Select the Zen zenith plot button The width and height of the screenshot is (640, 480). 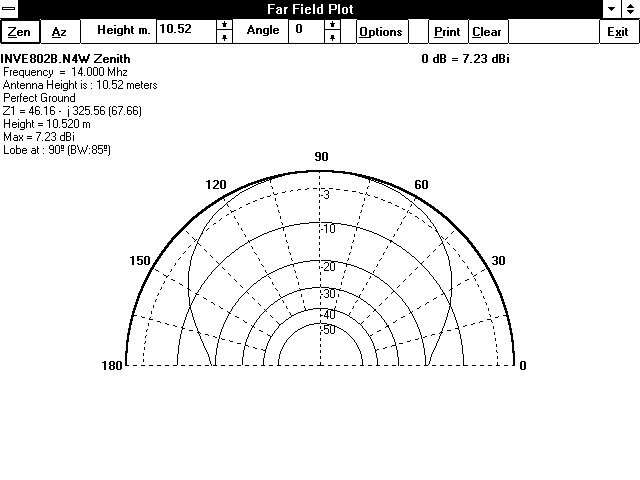[x=20, y=31]
